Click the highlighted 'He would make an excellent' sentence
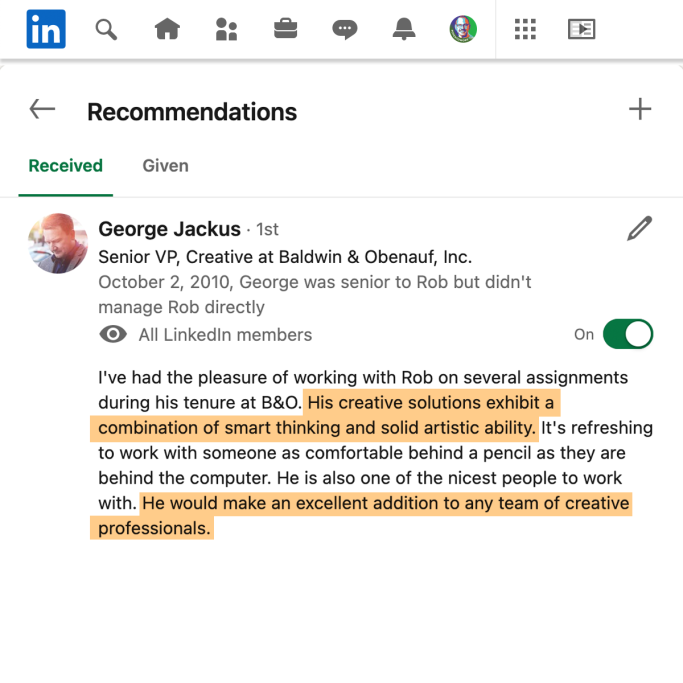This screenshot has width=683, height=683. click(x=361, y=515)
